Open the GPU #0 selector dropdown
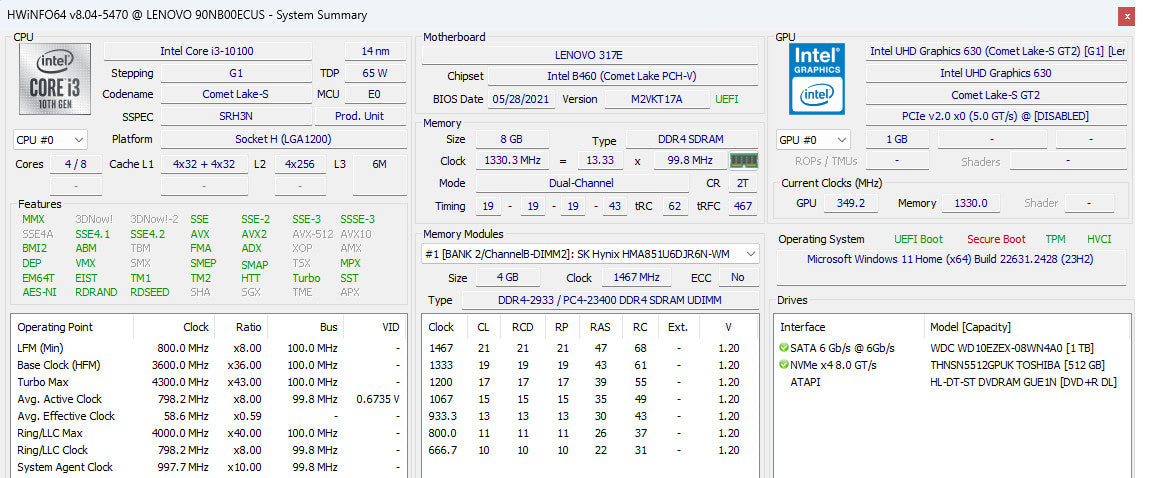The height and width of the screenshot is (478, 1152). pyautogui.click(x=813, y=140)
